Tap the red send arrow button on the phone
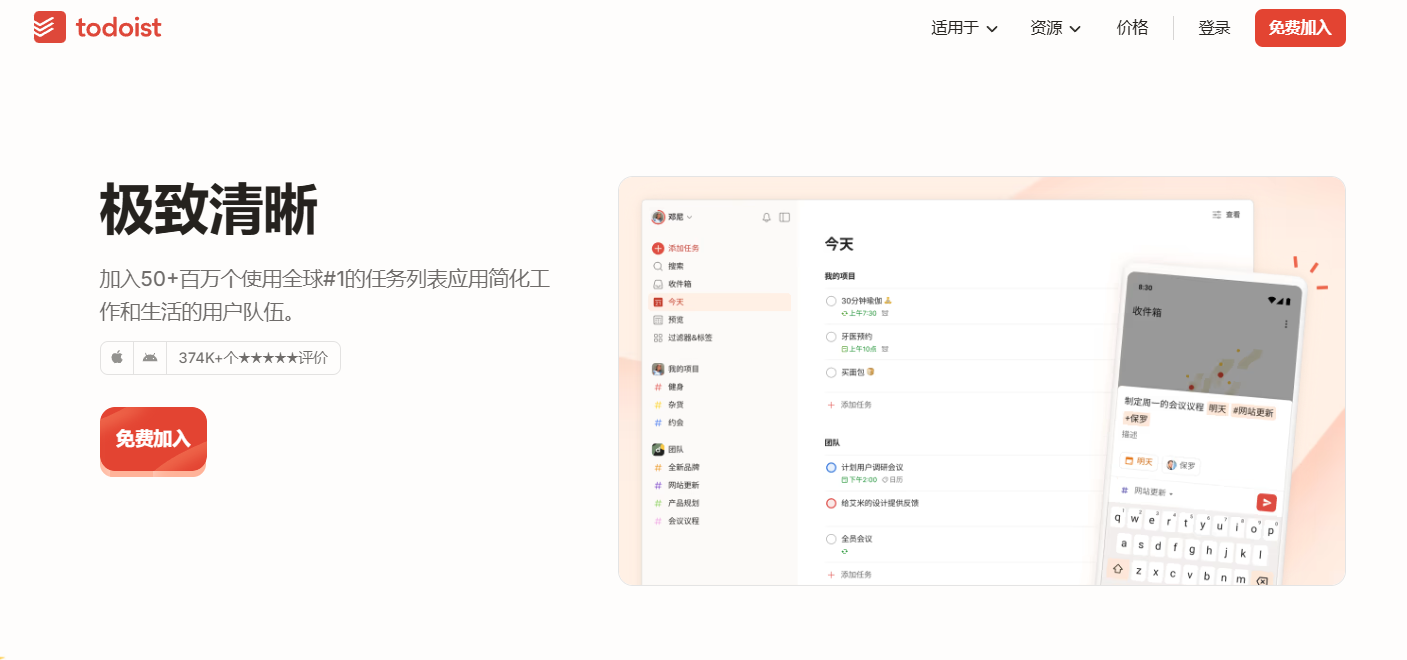 coord(1267,503)
